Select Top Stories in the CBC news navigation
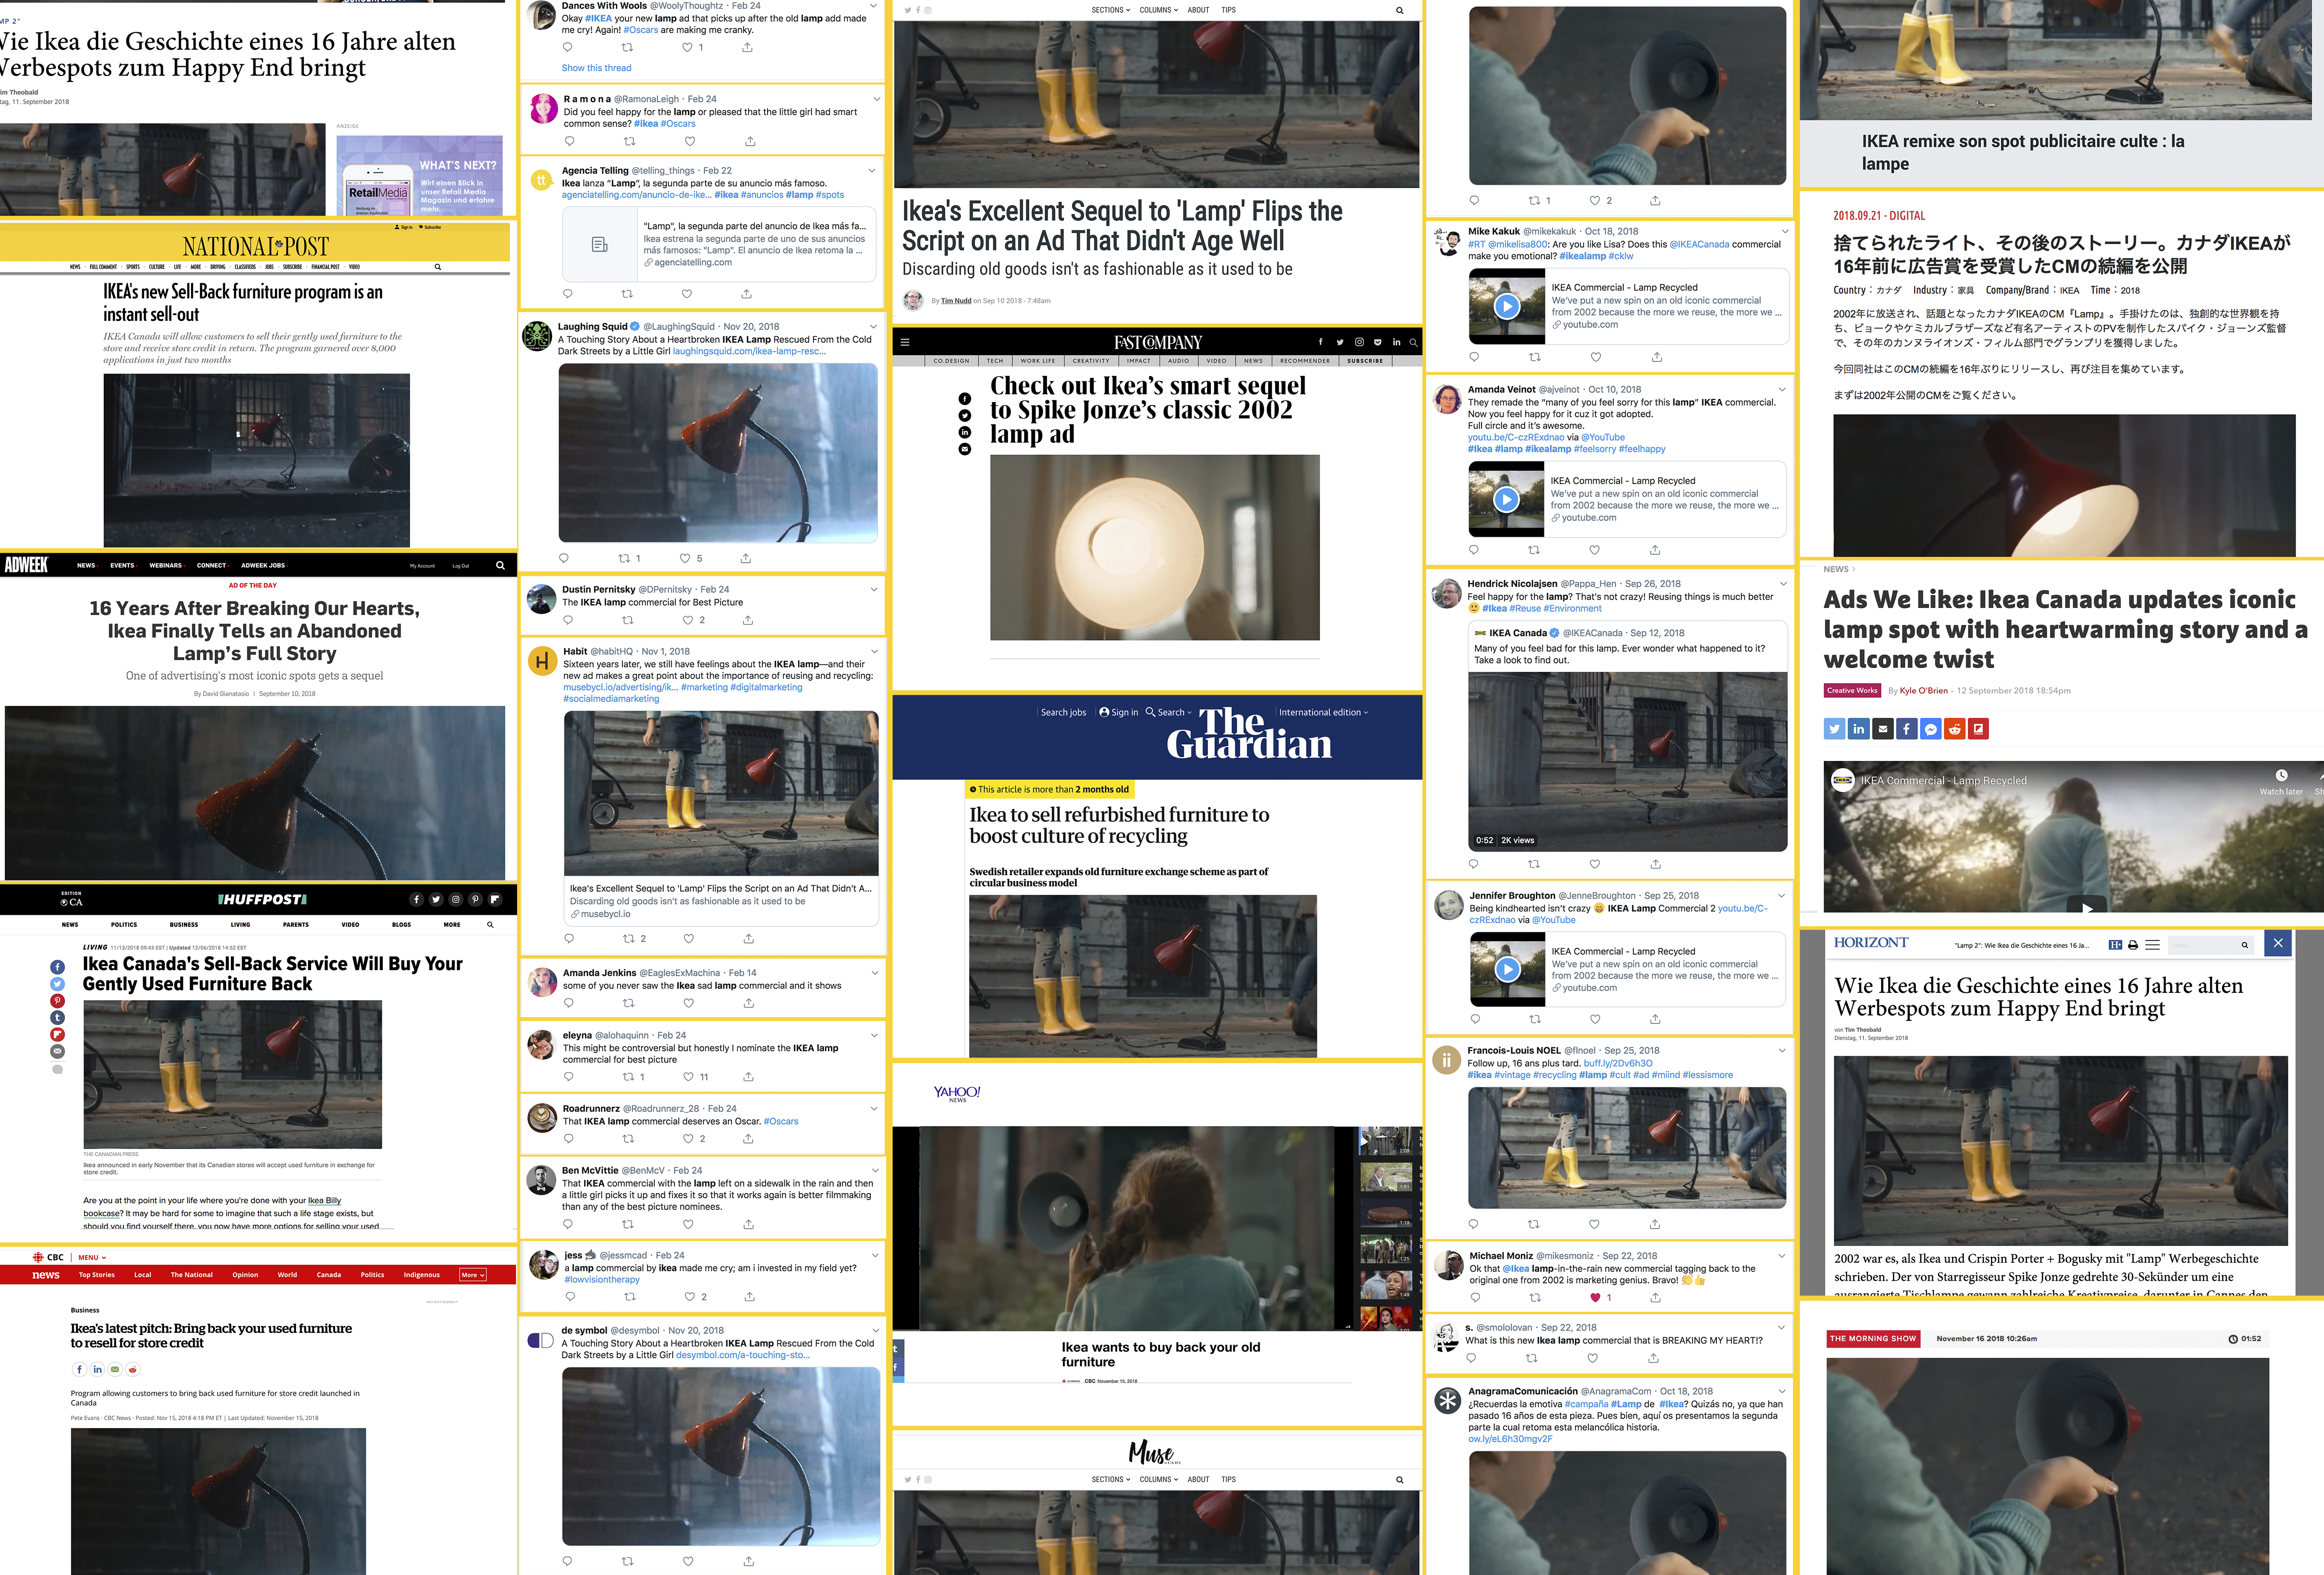2324x1575 pixels. (x=97, y=1275)
